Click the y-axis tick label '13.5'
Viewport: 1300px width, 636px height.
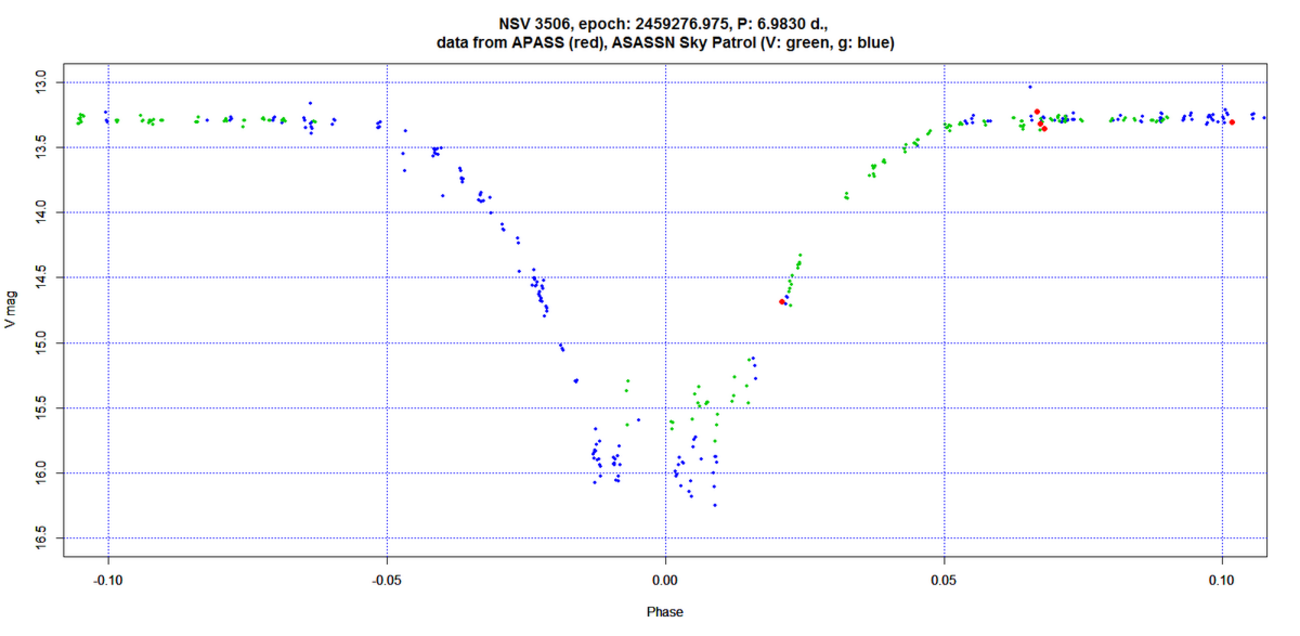pyautogui.click(x=39, y=147)
